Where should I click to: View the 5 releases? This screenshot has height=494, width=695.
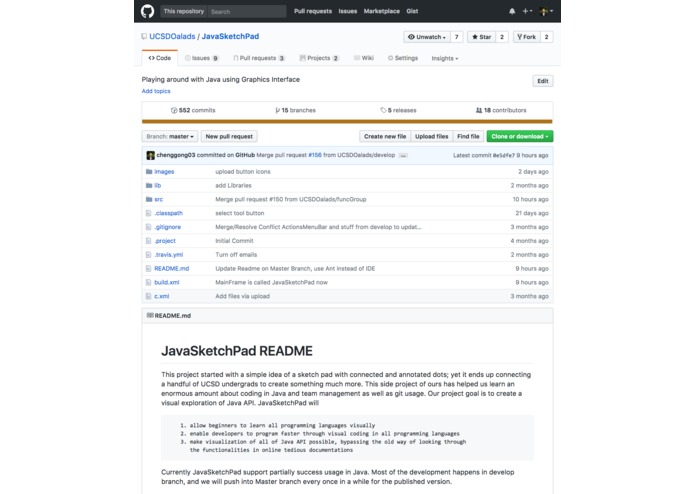click(x=398, y=110)
